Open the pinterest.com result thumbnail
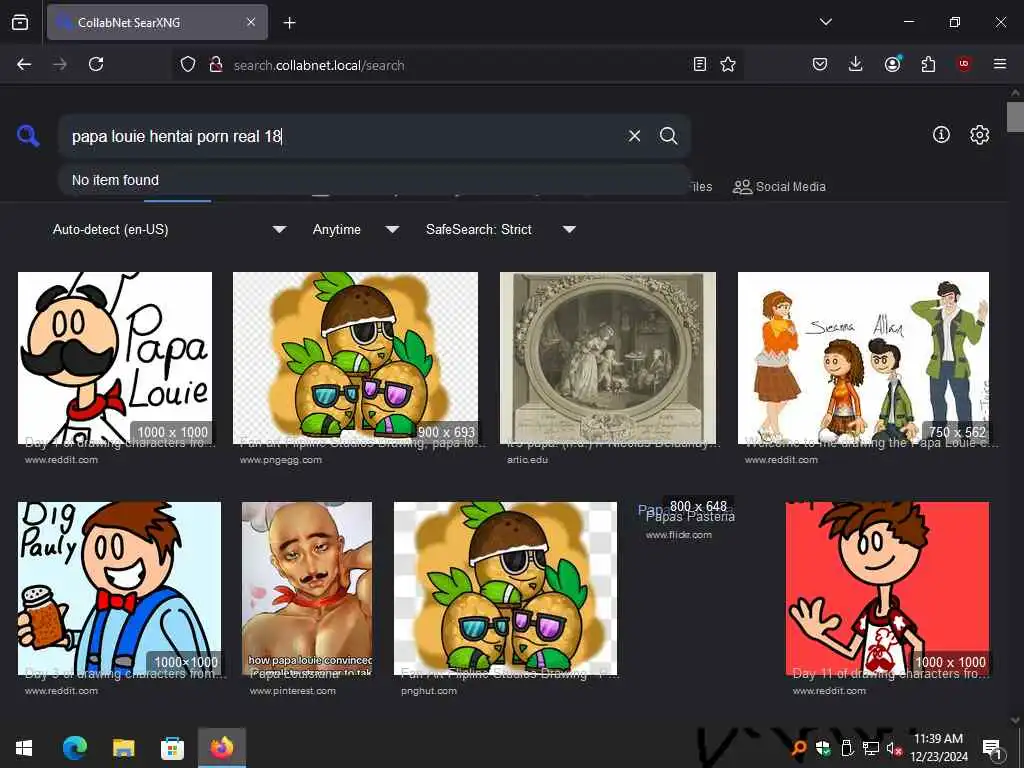 tap(307, 588)
